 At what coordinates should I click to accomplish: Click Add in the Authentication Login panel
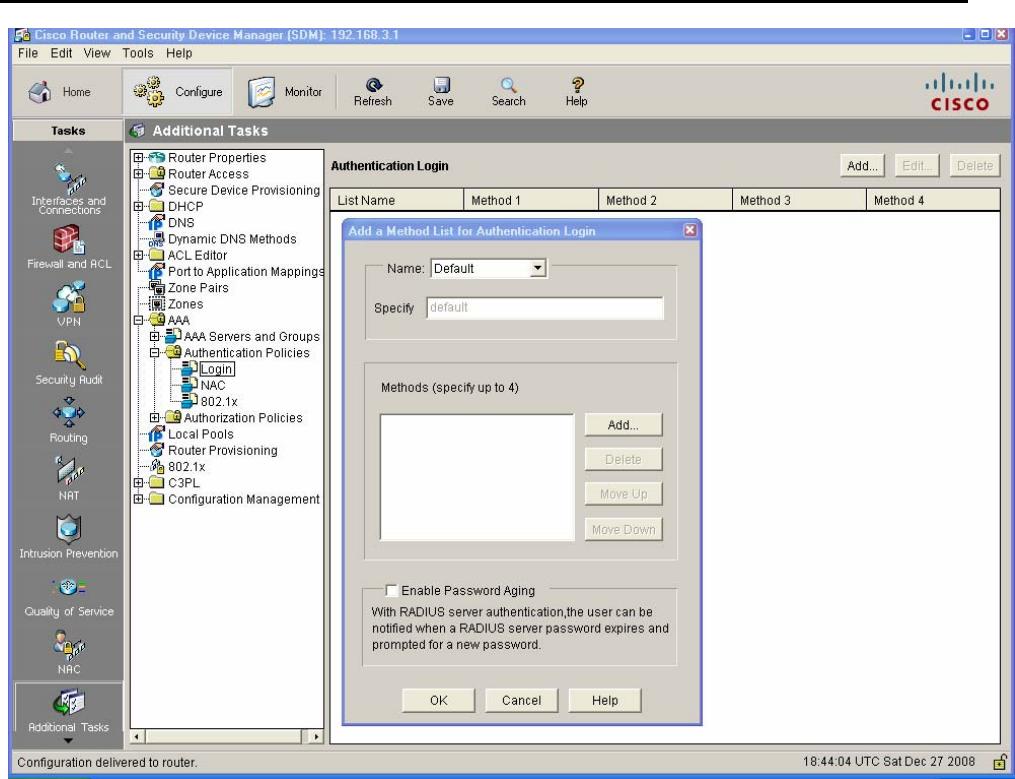click(862, 166)
